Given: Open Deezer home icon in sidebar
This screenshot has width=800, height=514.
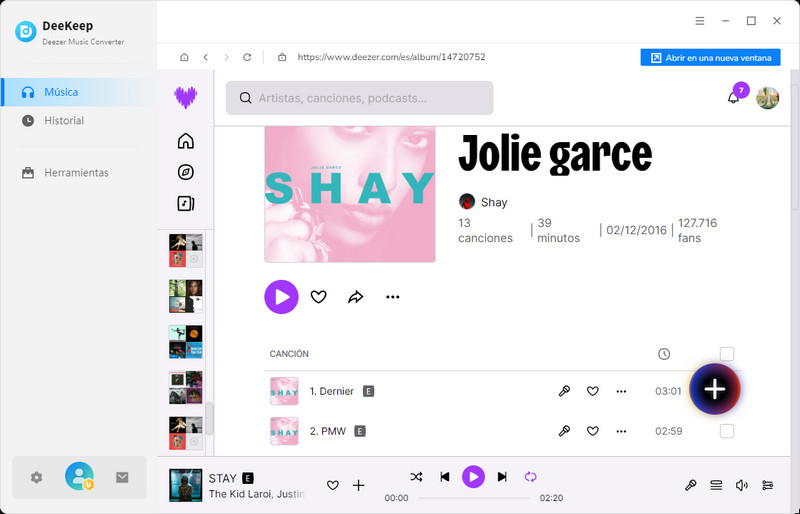Looking at the screenshot, I should point(186,141).
